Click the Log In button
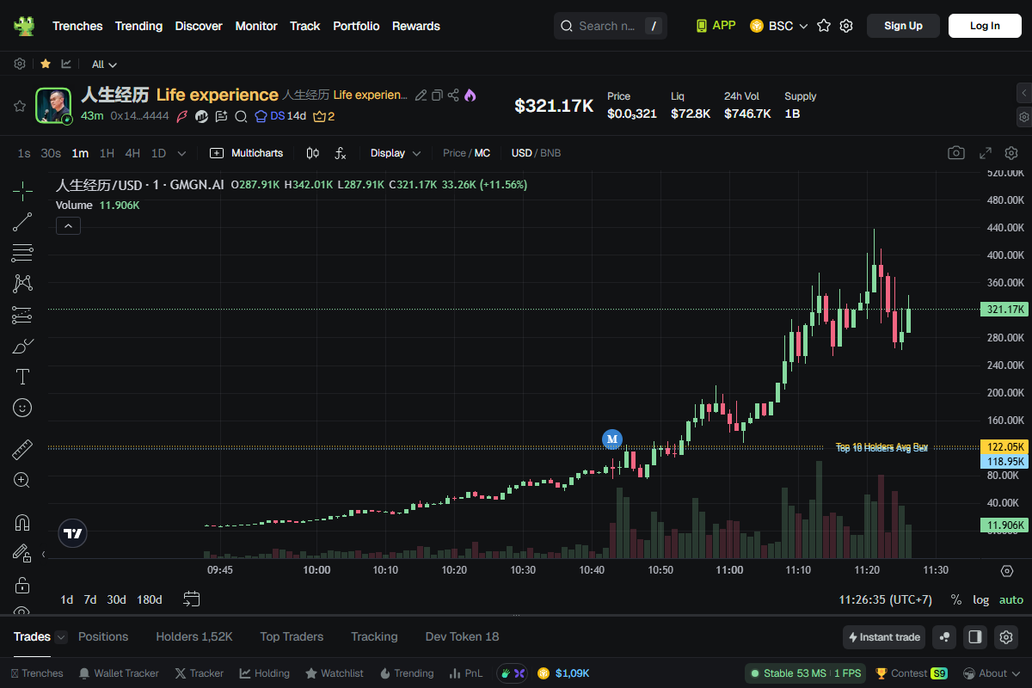Image resolution: width=1032 pixels, height=688 pixels. coord(984,26)
